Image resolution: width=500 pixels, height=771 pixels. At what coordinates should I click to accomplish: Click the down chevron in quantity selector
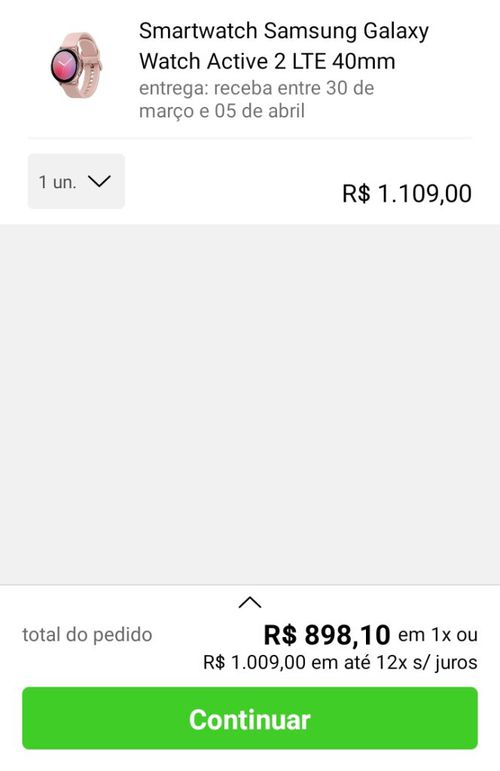click(x=100, y=181)
